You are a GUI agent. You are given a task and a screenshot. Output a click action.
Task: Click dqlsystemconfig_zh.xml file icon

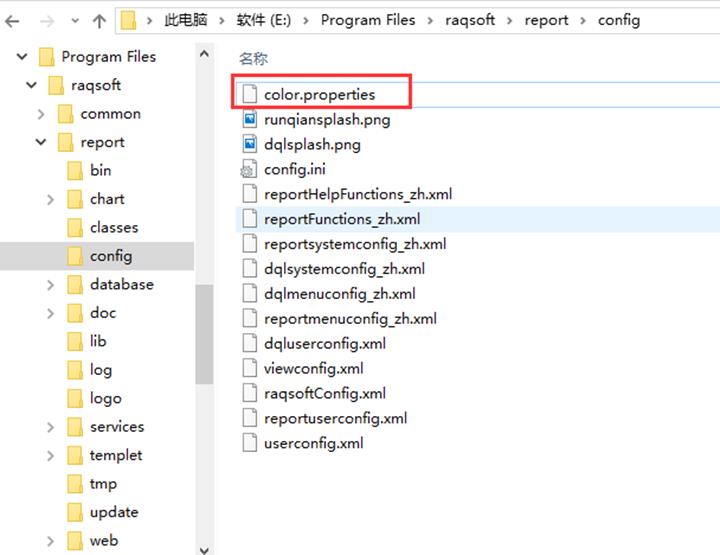click(249, 269)
